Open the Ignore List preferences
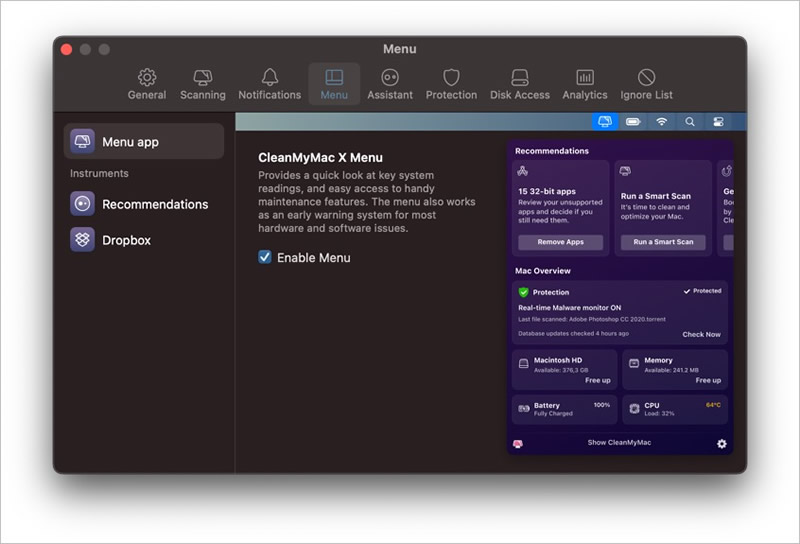 click(x=646, y=84)
